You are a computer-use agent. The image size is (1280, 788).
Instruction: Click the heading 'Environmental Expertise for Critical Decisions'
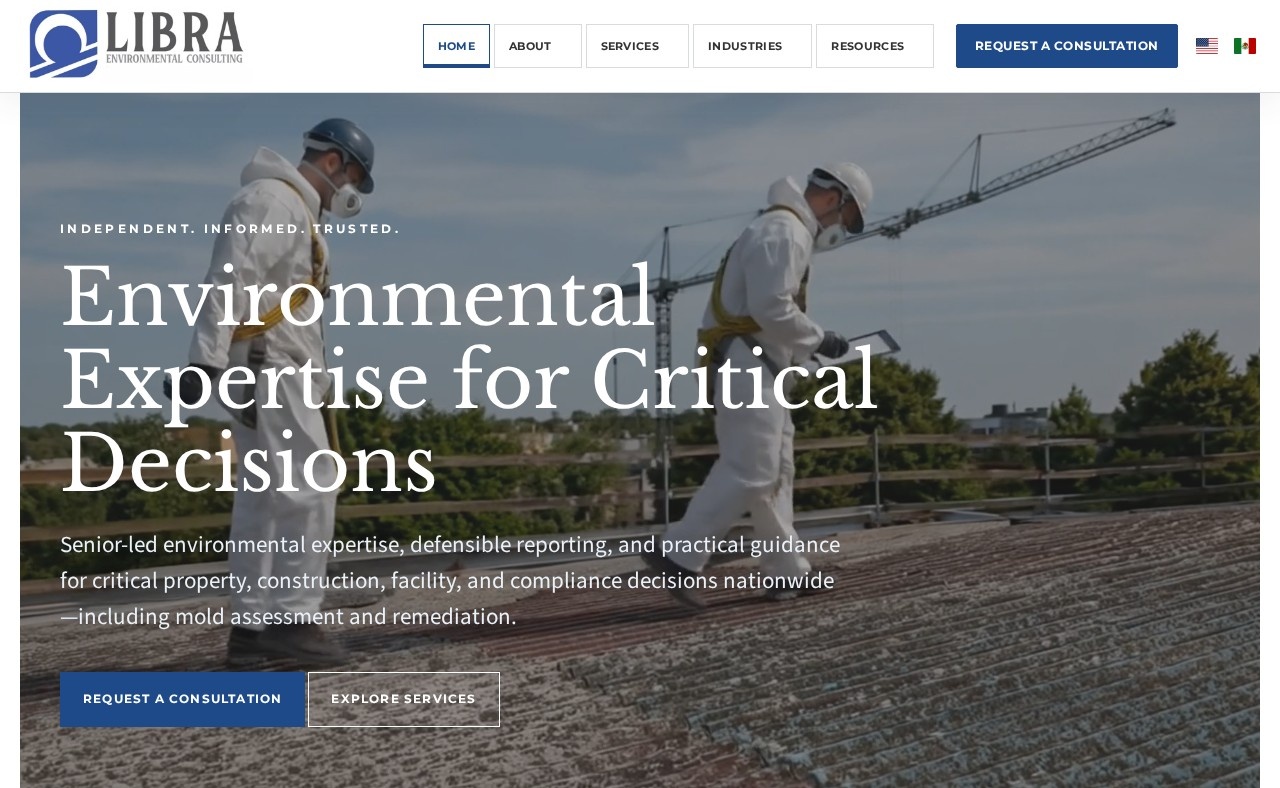(469, 379)
